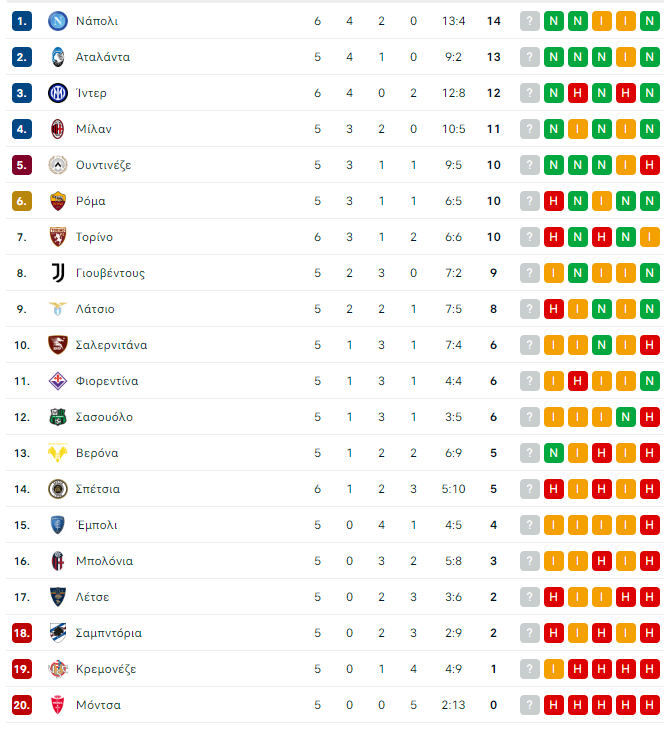Open the Λάτσιο team link
Screen dimensions: 664x729
[95, 309]
